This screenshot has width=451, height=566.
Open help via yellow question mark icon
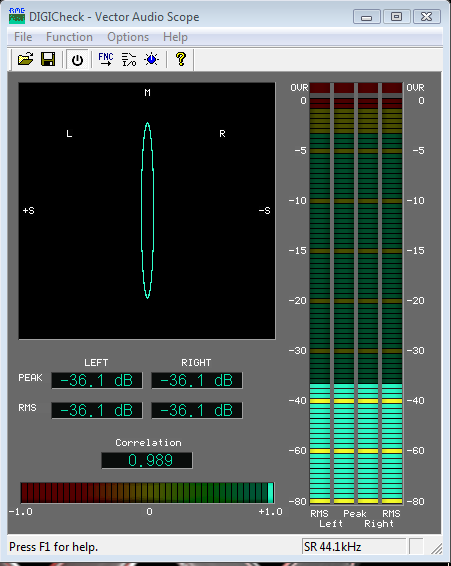[181, 59]
